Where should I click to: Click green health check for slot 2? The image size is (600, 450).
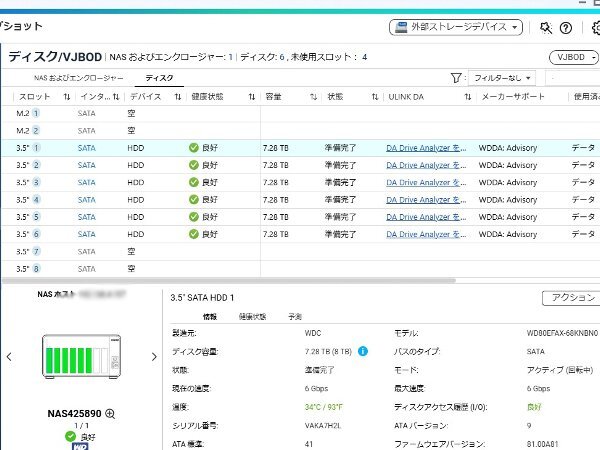click(194, 165)
